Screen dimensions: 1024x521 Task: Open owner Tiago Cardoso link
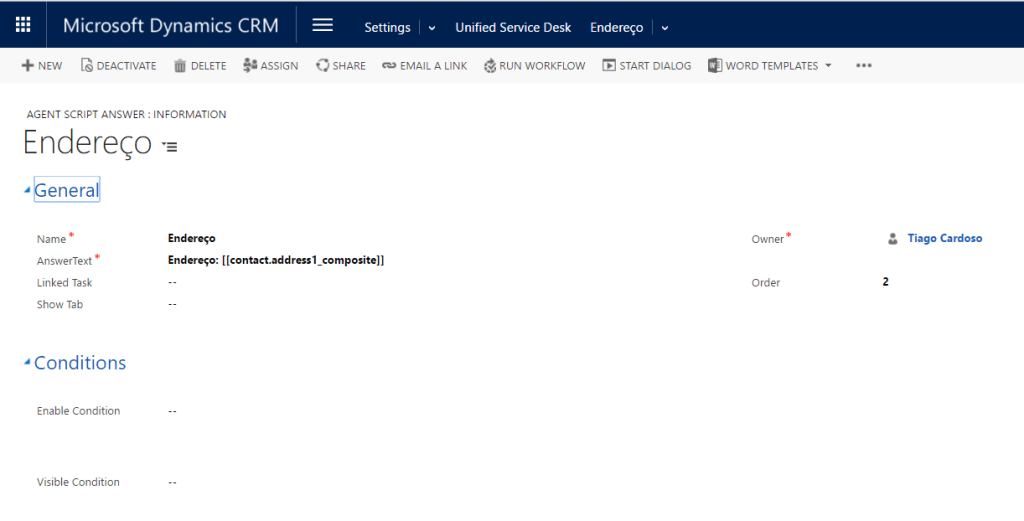tap(944, 238)
